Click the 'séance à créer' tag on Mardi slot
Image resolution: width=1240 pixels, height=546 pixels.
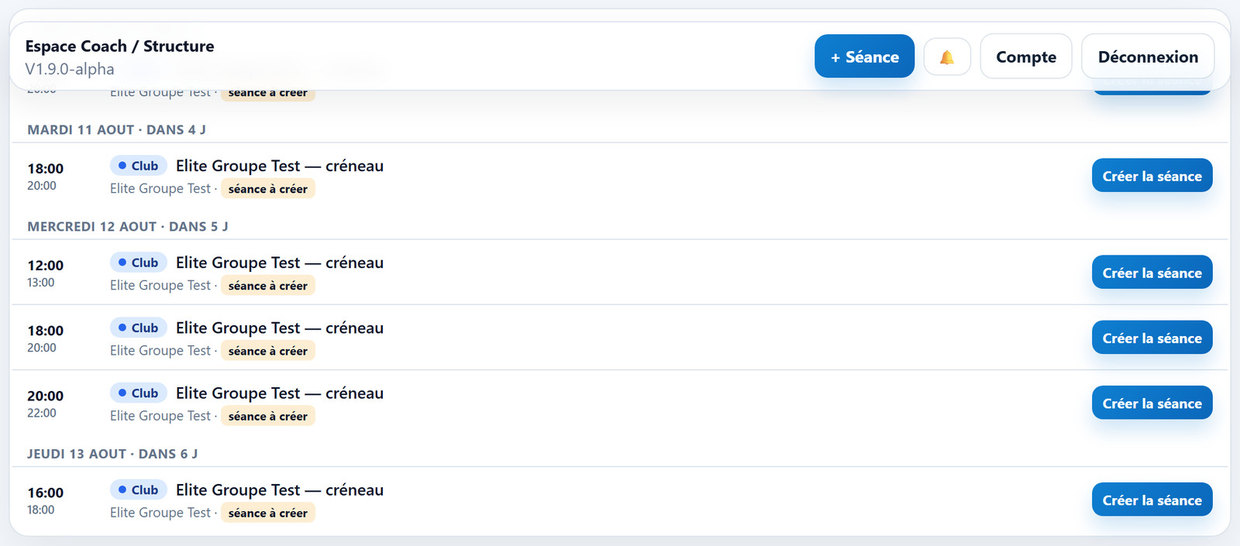point(268,189)
